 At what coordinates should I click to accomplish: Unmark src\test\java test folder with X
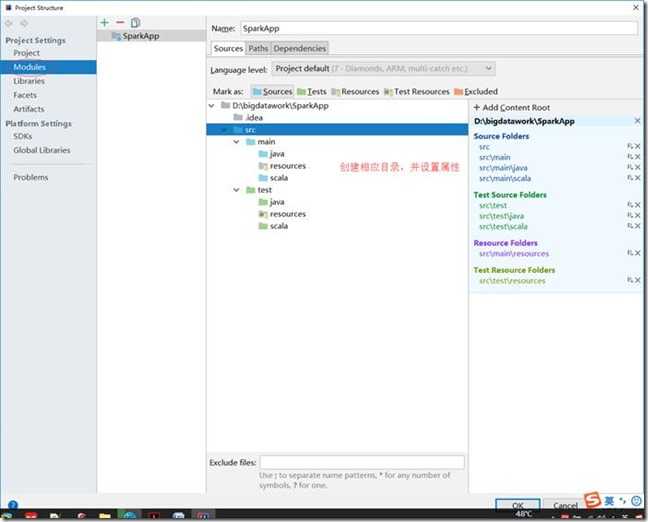[x=638, y=215]
